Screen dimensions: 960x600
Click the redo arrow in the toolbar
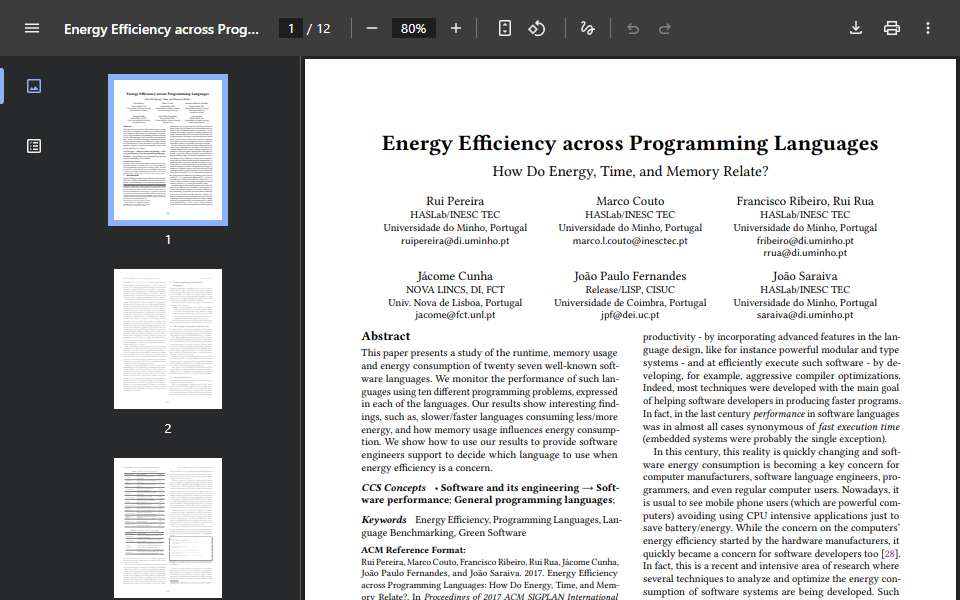pos(665,29)
